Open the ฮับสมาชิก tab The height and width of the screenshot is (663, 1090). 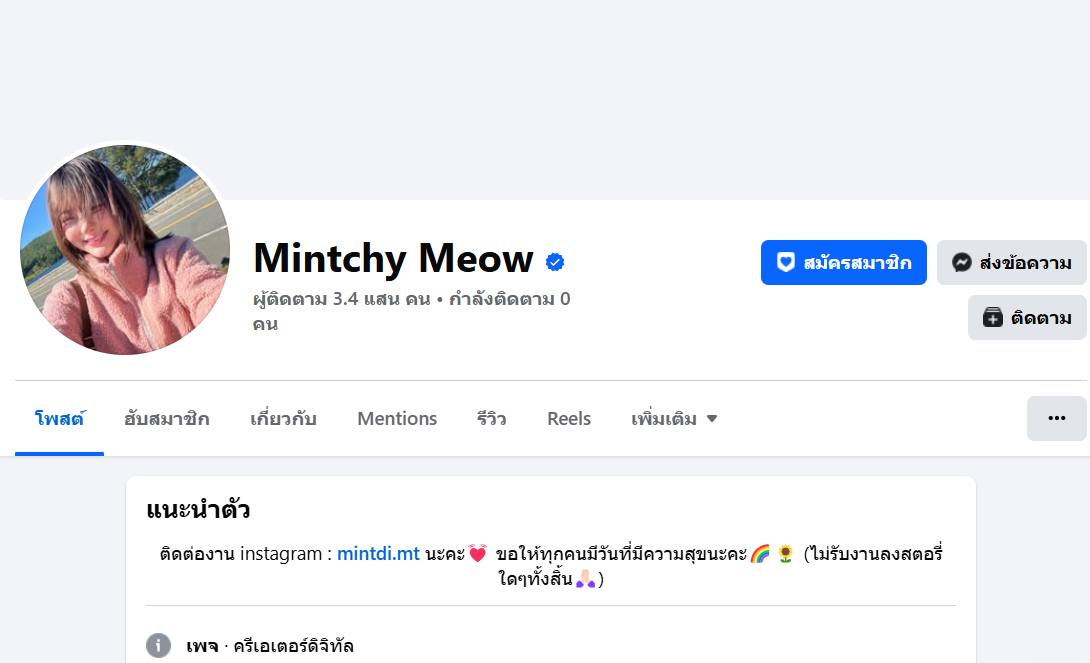(166, 418)
